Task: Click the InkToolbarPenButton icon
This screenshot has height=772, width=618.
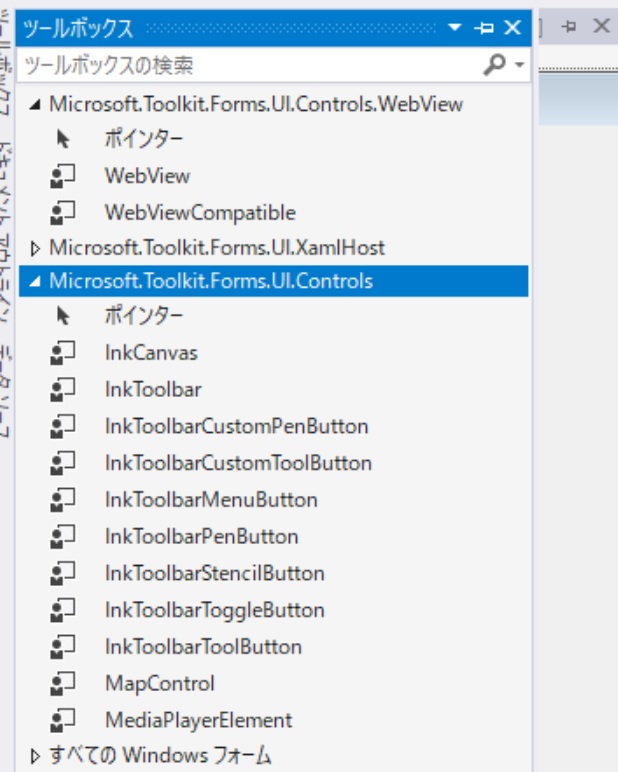Action: (63, 537)
